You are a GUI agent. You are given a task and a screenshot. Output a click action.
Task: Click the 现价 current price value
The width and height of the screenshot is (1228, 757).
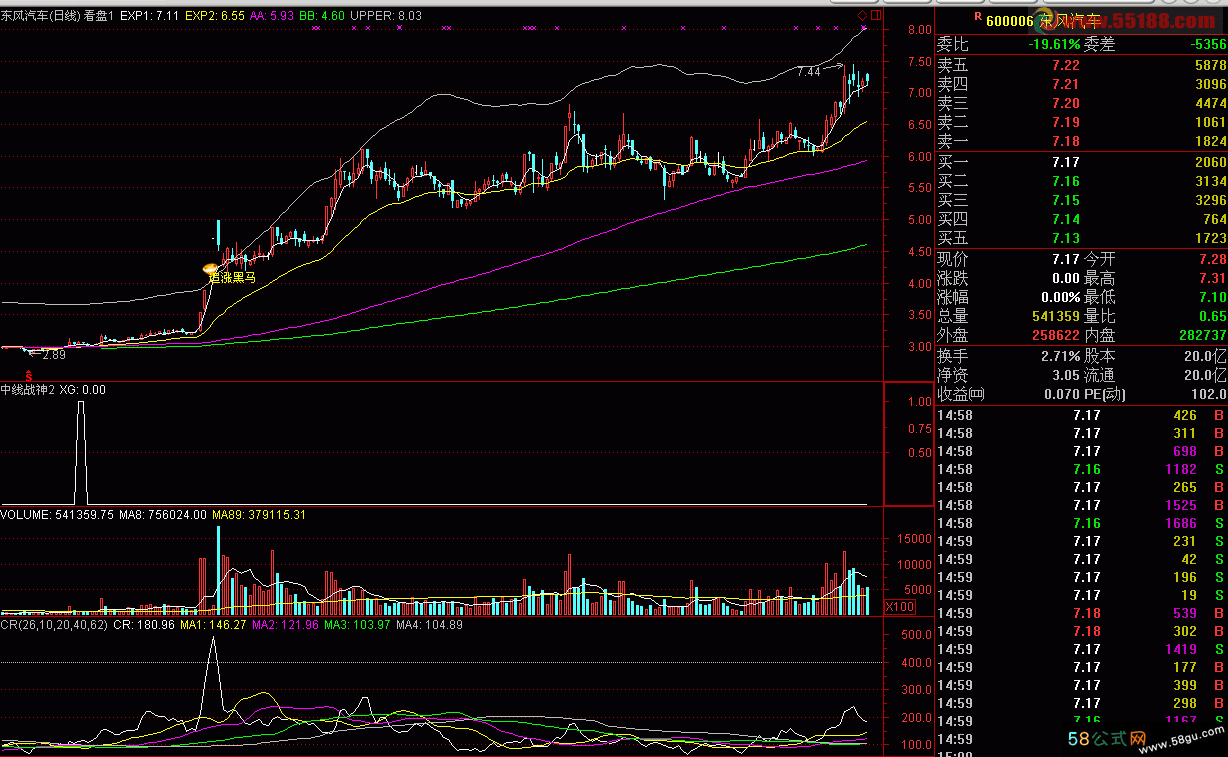click(1066, 259)
